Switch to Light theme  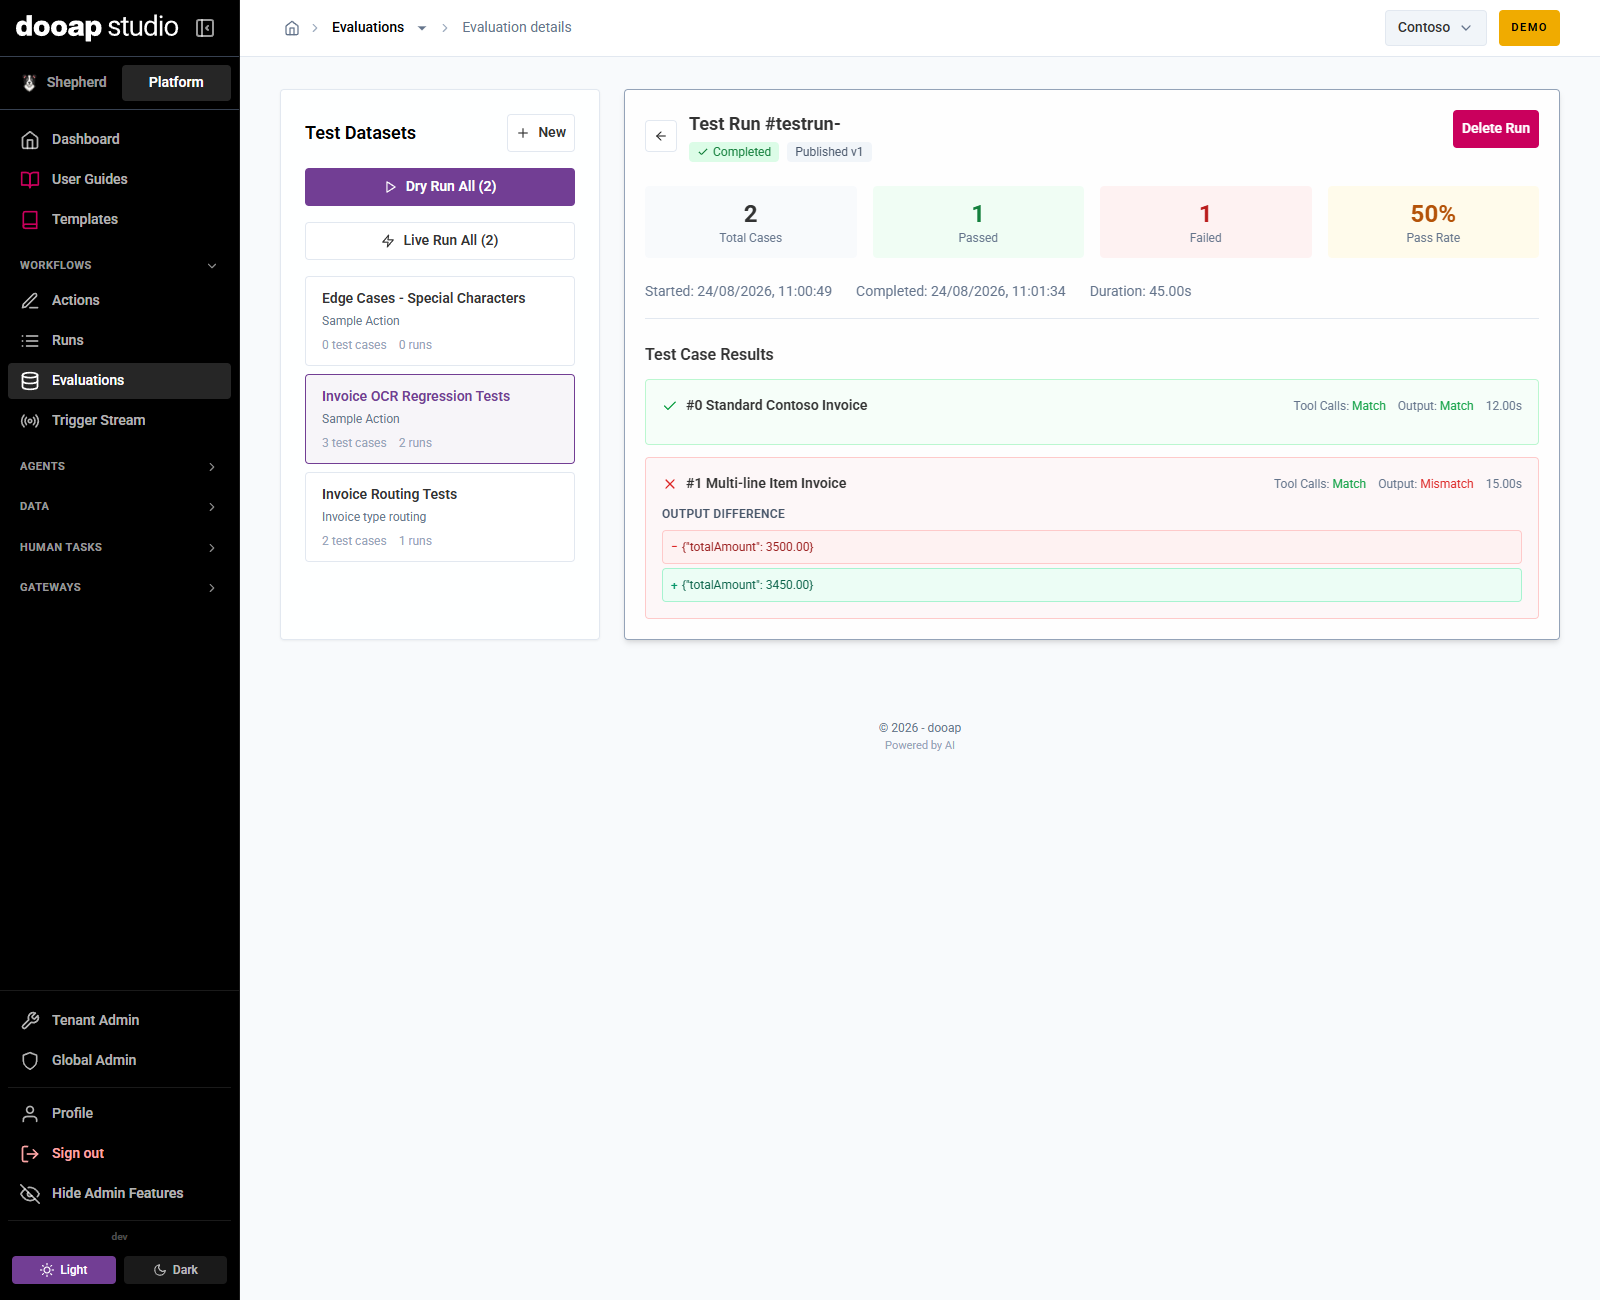click(x=64, y=1270)
